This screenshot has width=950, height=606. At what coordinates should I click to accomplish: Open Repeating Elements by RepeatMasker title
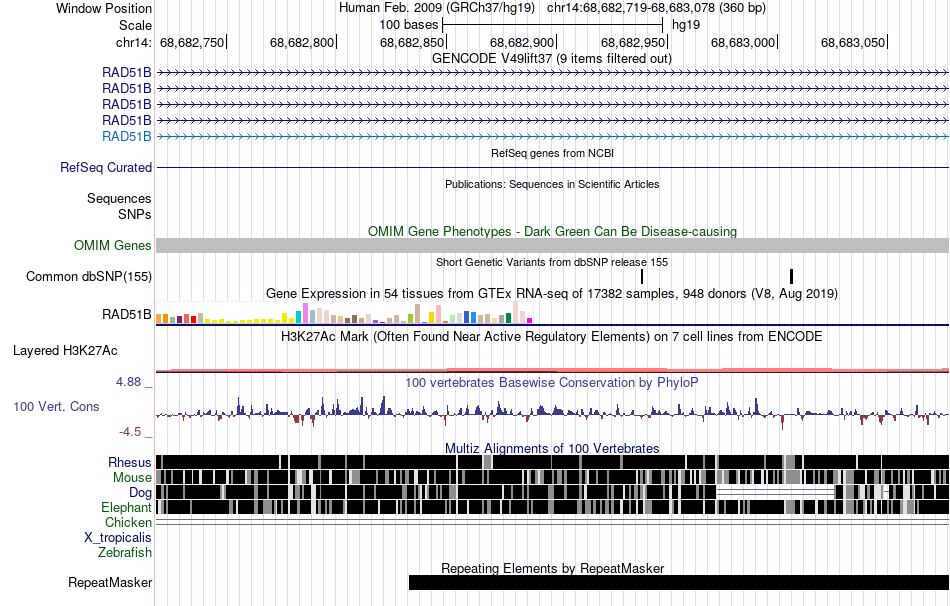[x=553, y=568]
